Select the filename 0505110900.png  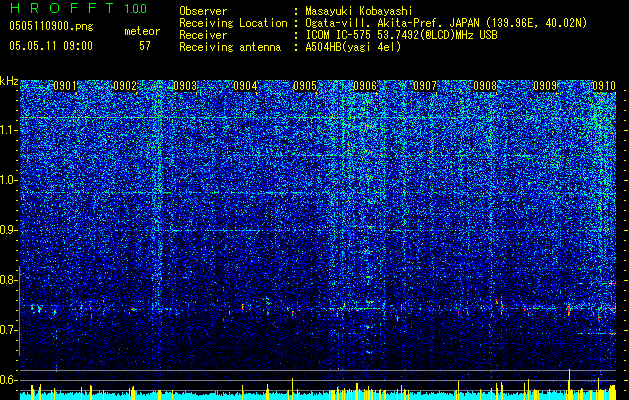[x=51, y=27]
